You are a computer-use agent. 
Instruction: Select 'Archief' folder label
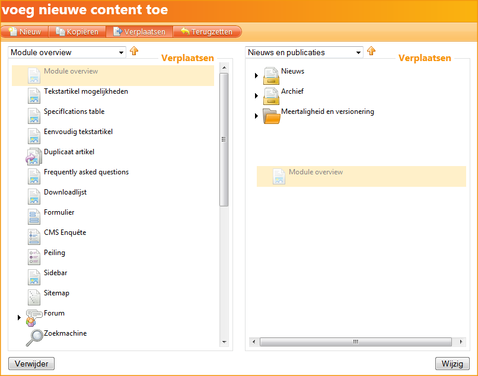pyautogui.click(x=292, y=91)
